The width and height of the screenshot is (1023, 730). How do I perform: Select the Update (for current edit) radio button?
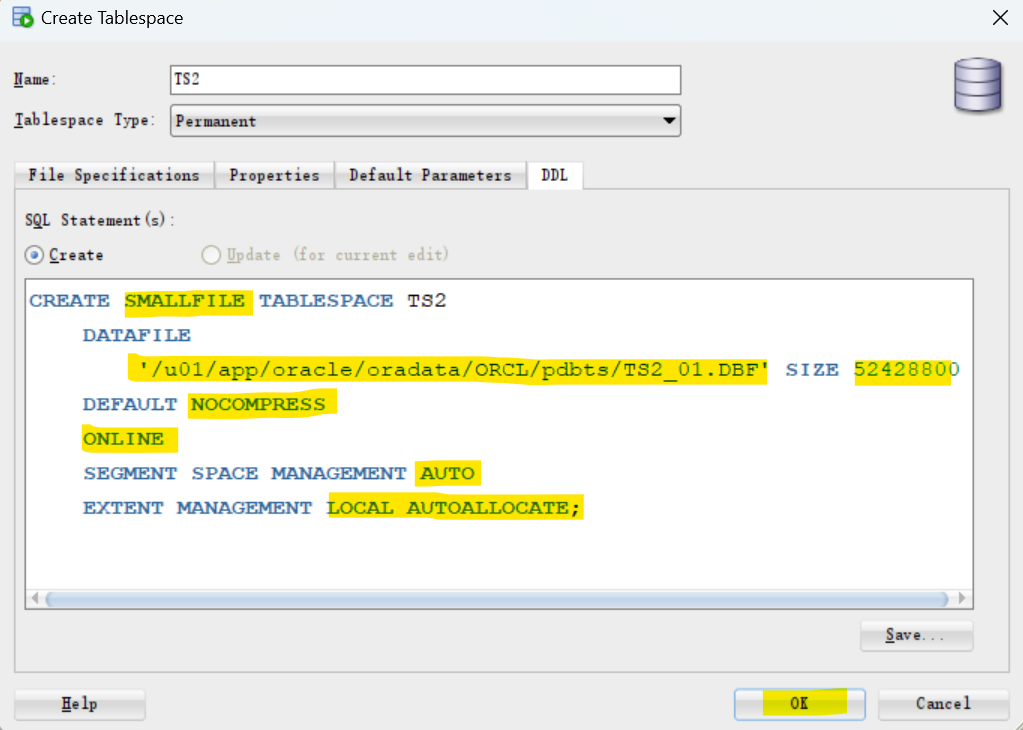point(211,255)
